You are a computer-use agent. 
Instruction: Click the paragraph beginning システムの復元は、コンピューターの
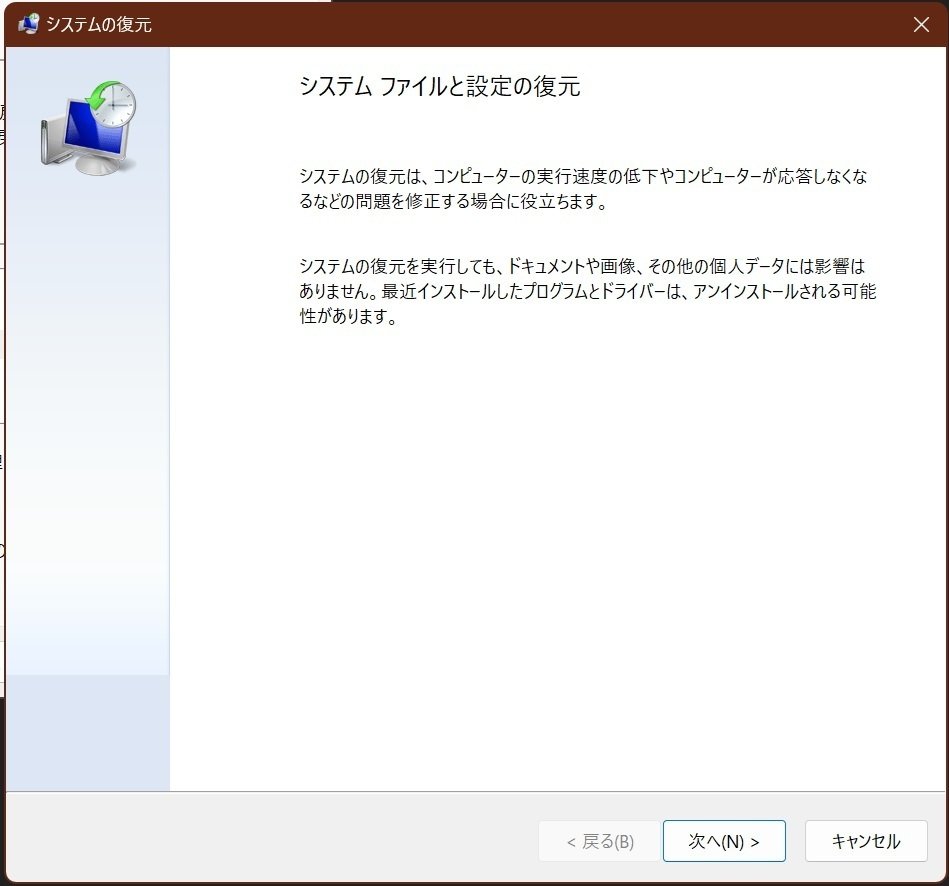tap(583, 188)
